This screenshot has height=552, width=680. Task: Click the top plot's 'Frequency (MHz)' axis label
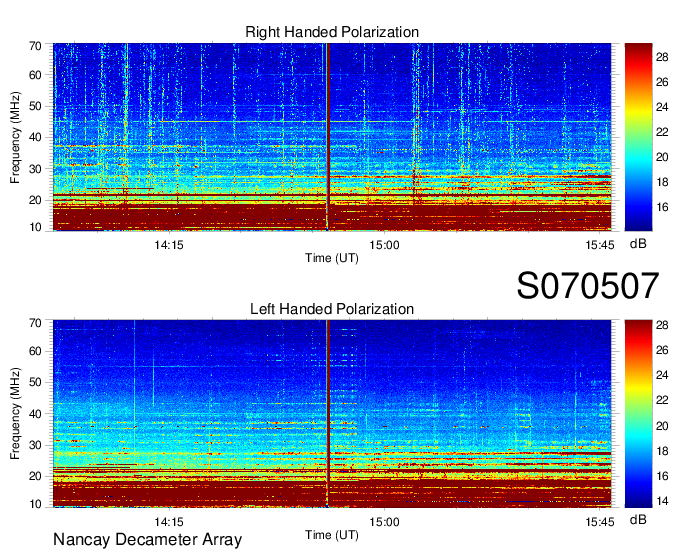click(15, 137)
